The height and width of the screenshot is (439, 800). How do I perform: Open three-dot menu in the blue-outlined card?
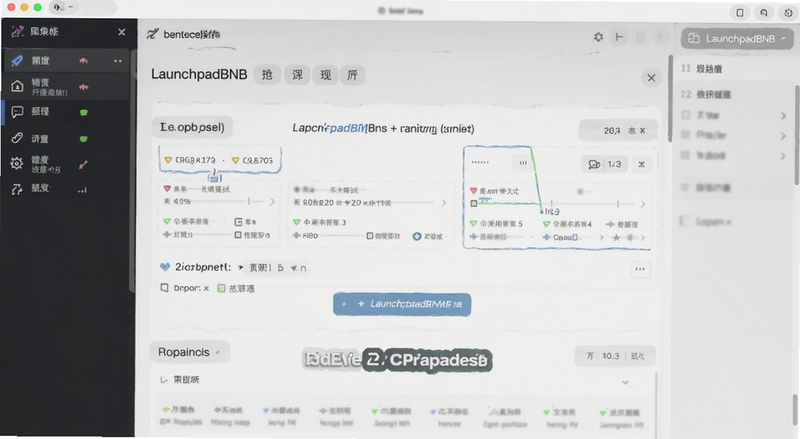coord(523,163)
